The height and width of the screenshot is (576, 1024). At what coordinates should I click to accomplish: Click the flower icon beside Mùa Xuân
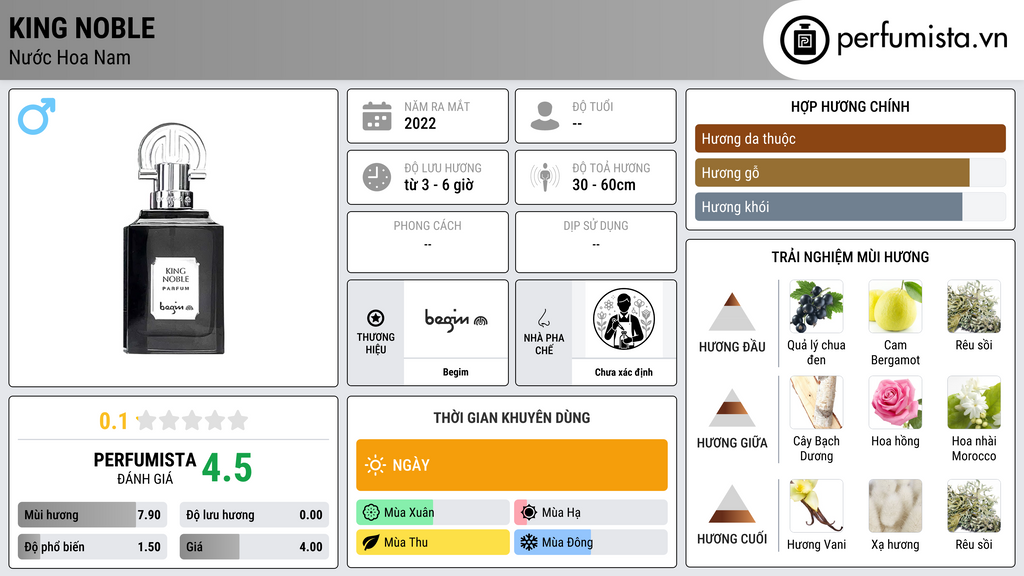click(x=371, y=513)
